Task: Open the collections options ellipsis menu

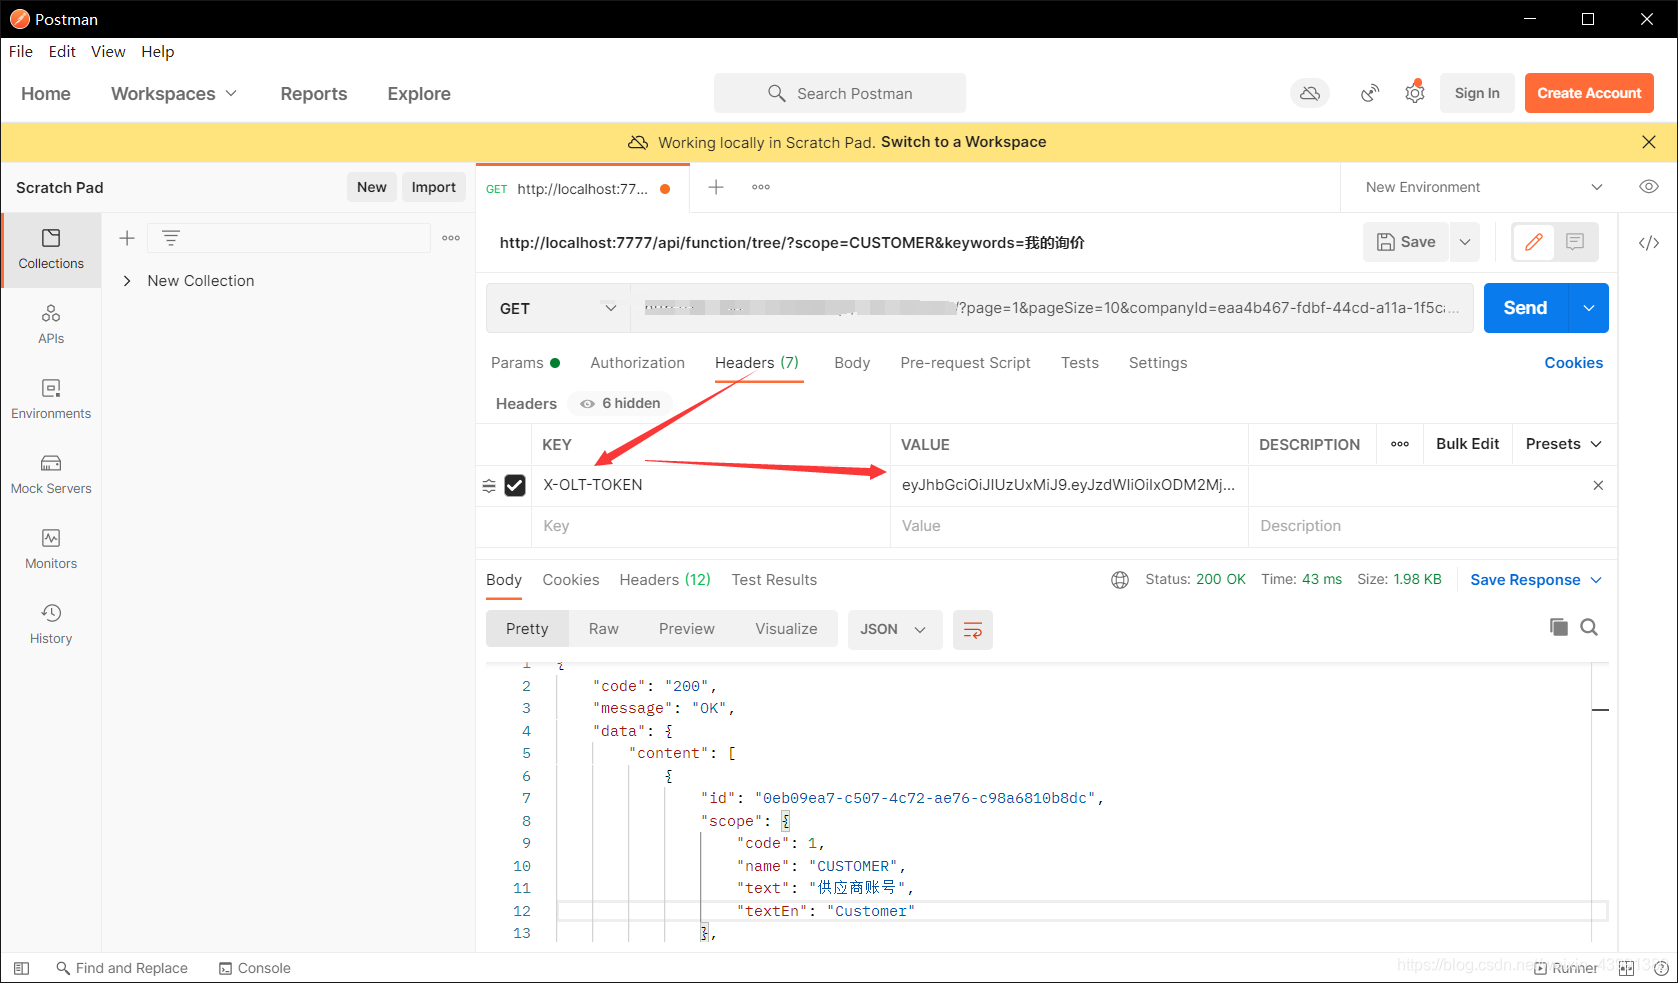Action: [x=451, y=238]
